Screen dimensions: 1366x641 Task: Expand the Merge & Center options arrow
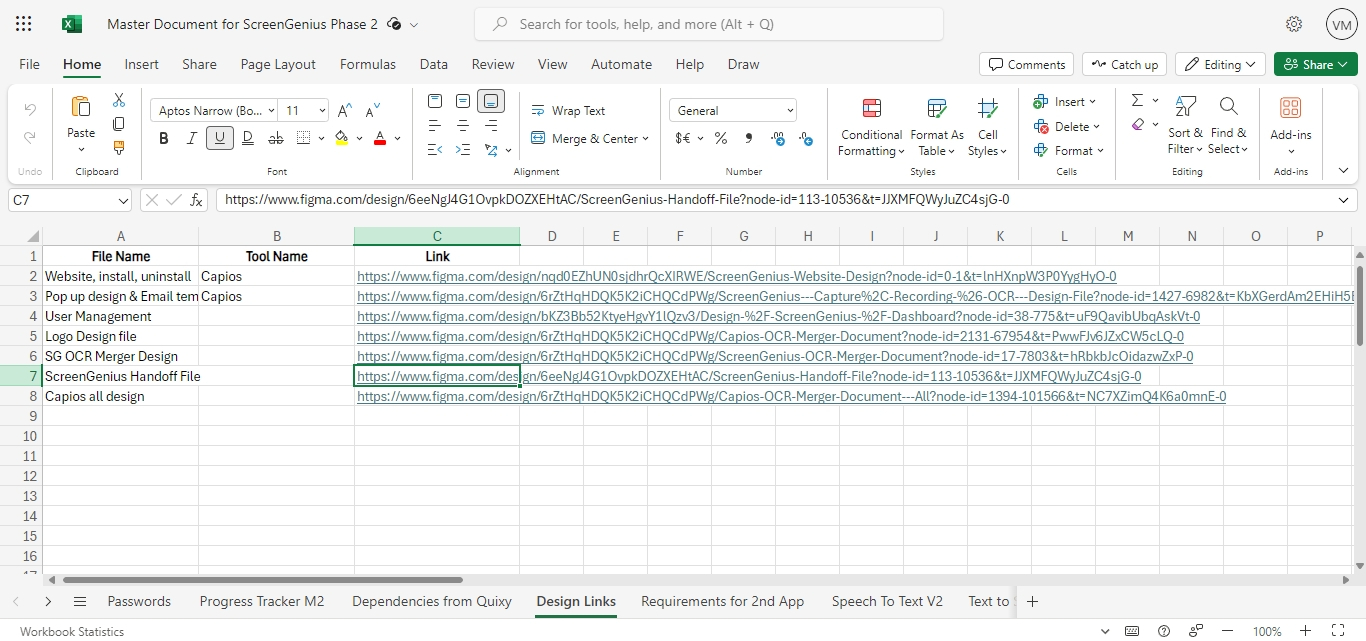click(x=646, y=139)
